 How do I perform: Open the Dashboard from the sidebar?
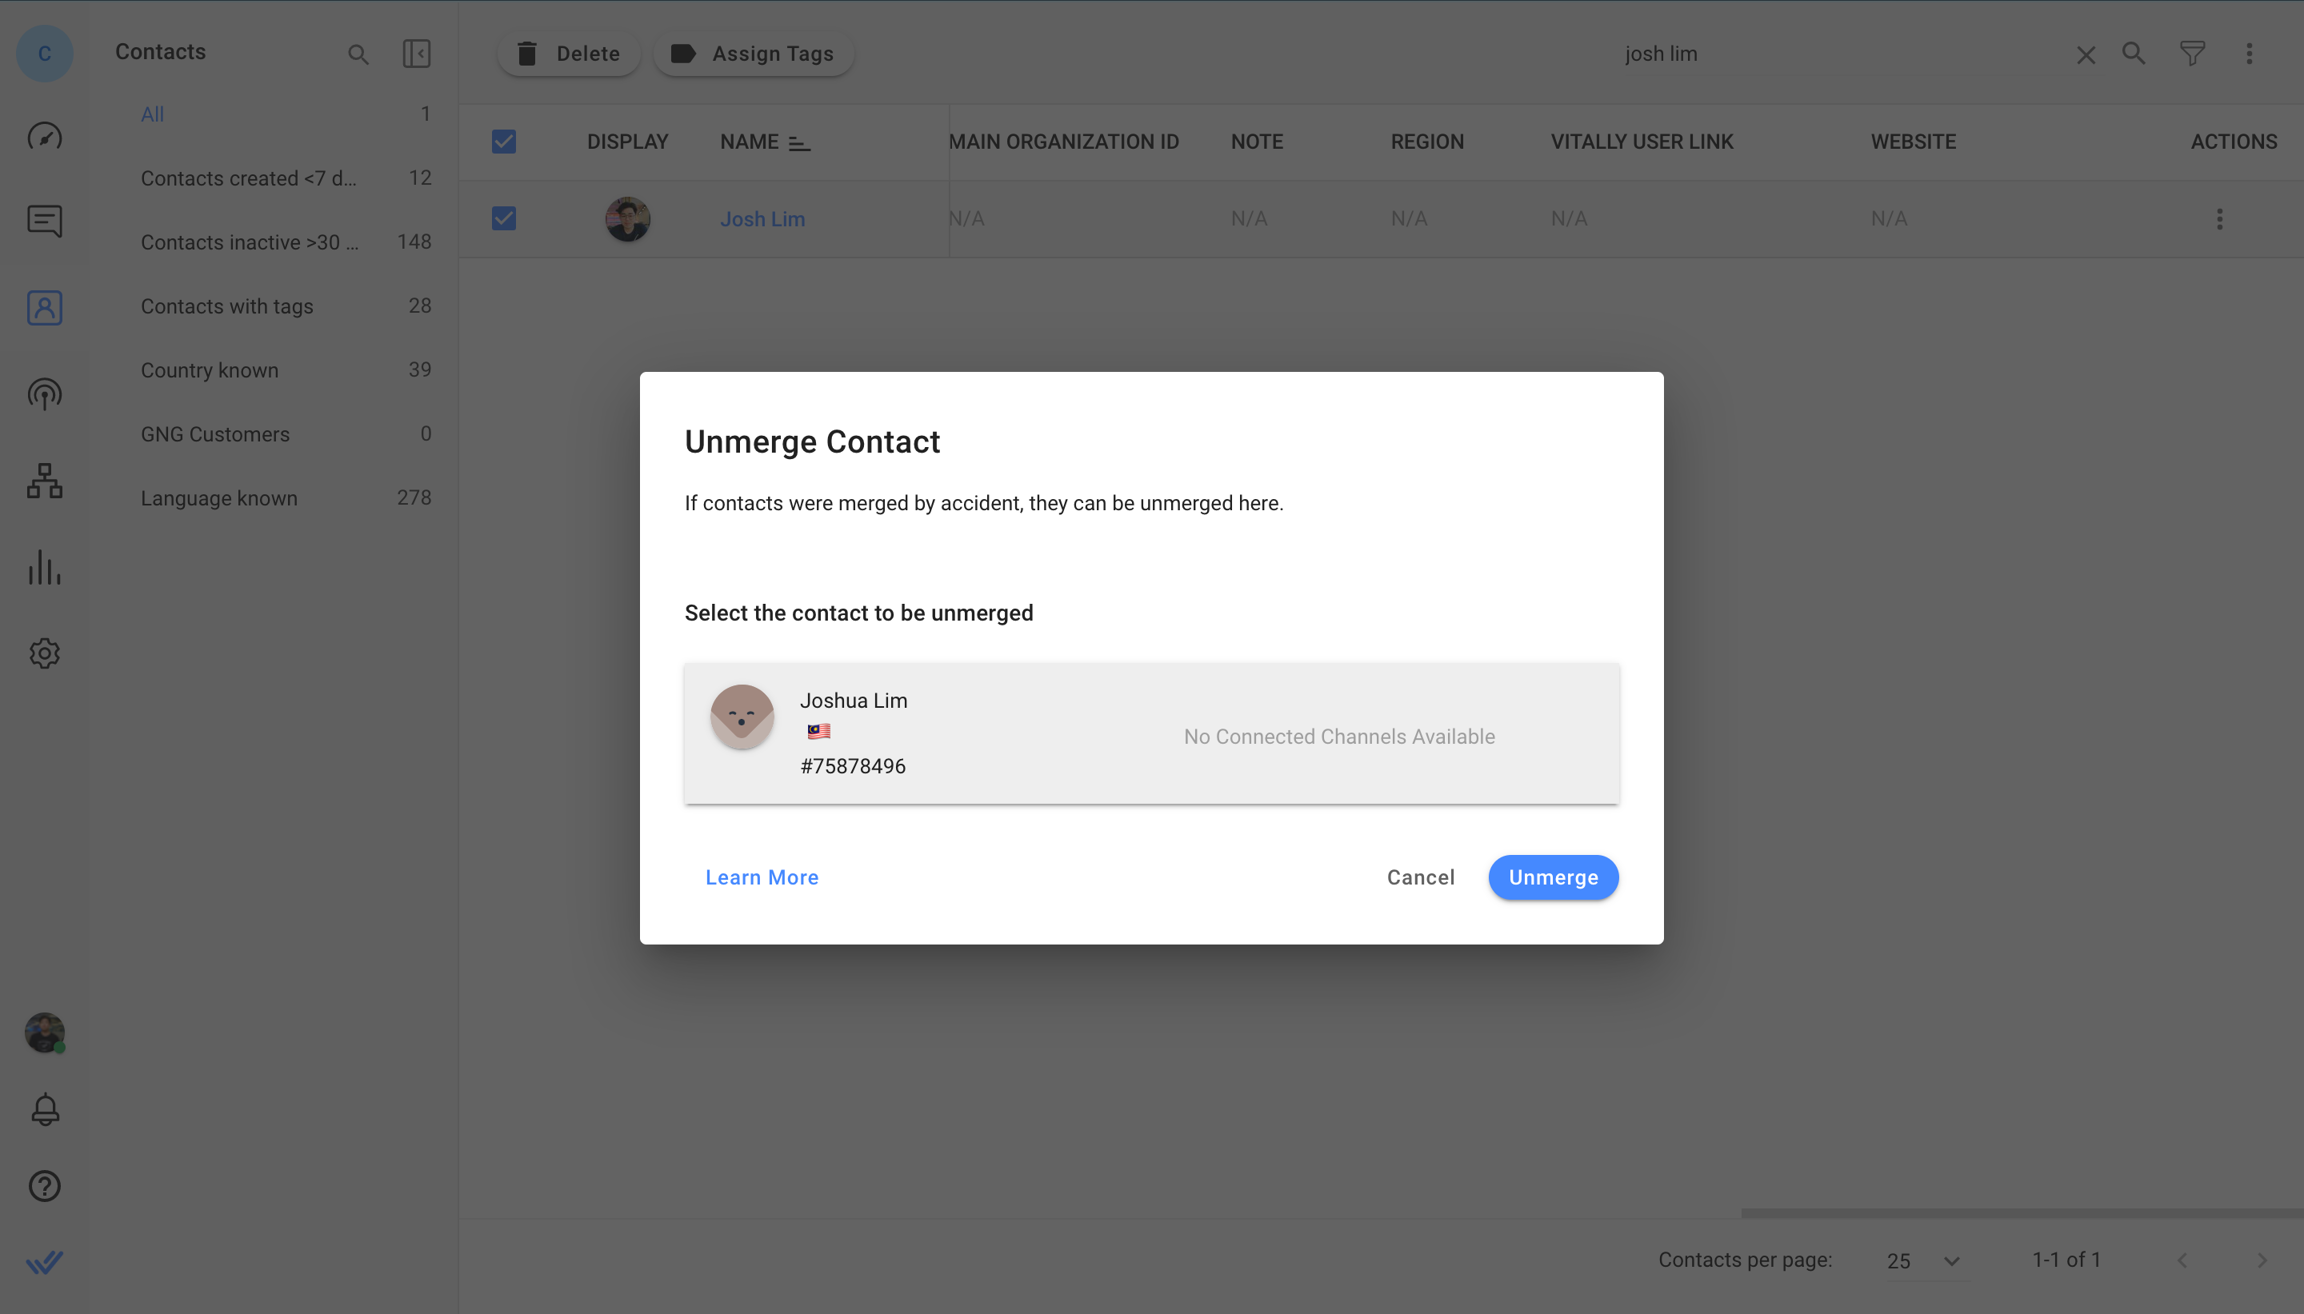[44, 136]
